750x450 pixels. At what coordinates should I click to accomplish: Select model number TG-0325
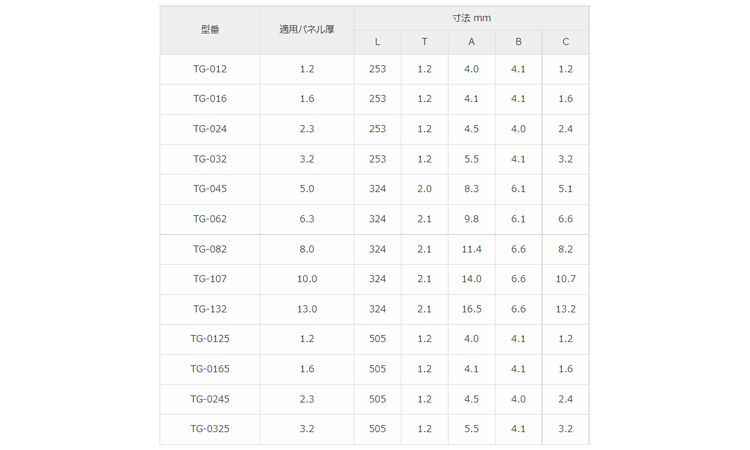pos(210,428)
